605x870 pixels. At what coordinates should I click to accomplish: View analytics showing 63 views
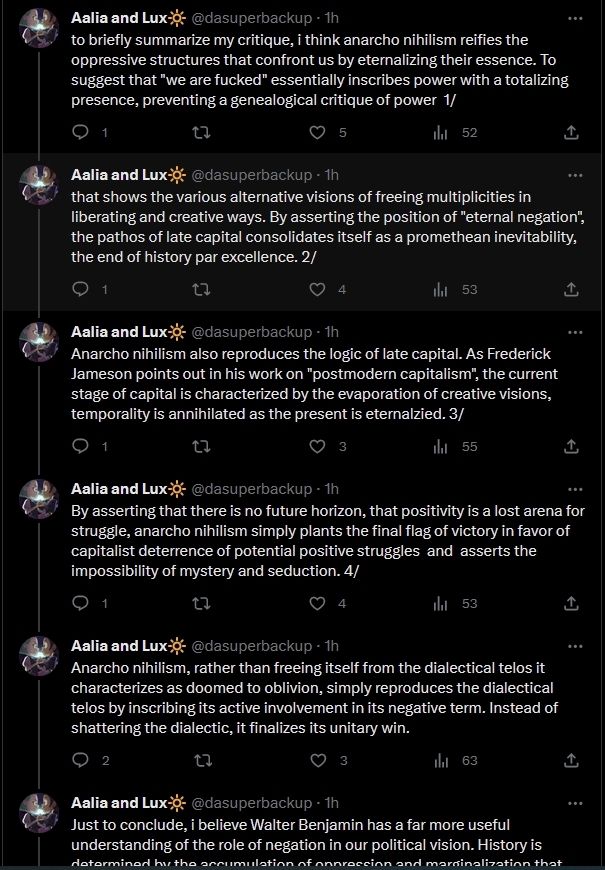tap(440, 760)
